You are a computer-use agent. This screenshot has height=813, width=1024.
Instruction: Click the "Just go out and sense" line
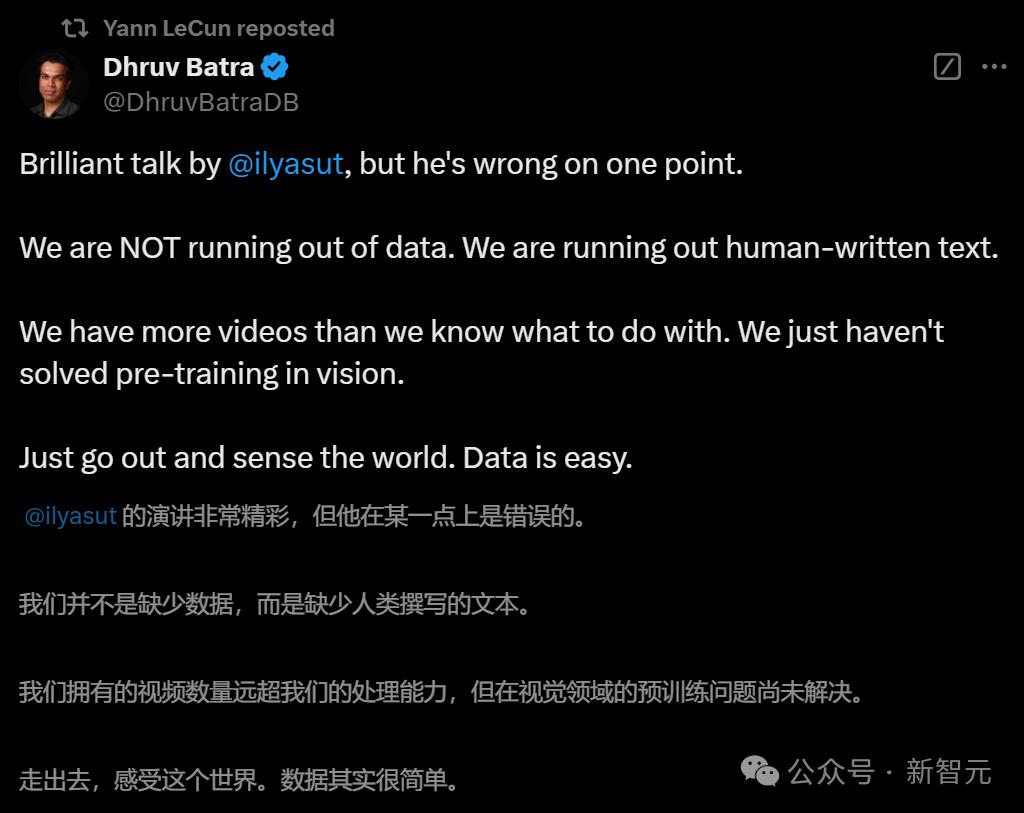pos(325,458)
